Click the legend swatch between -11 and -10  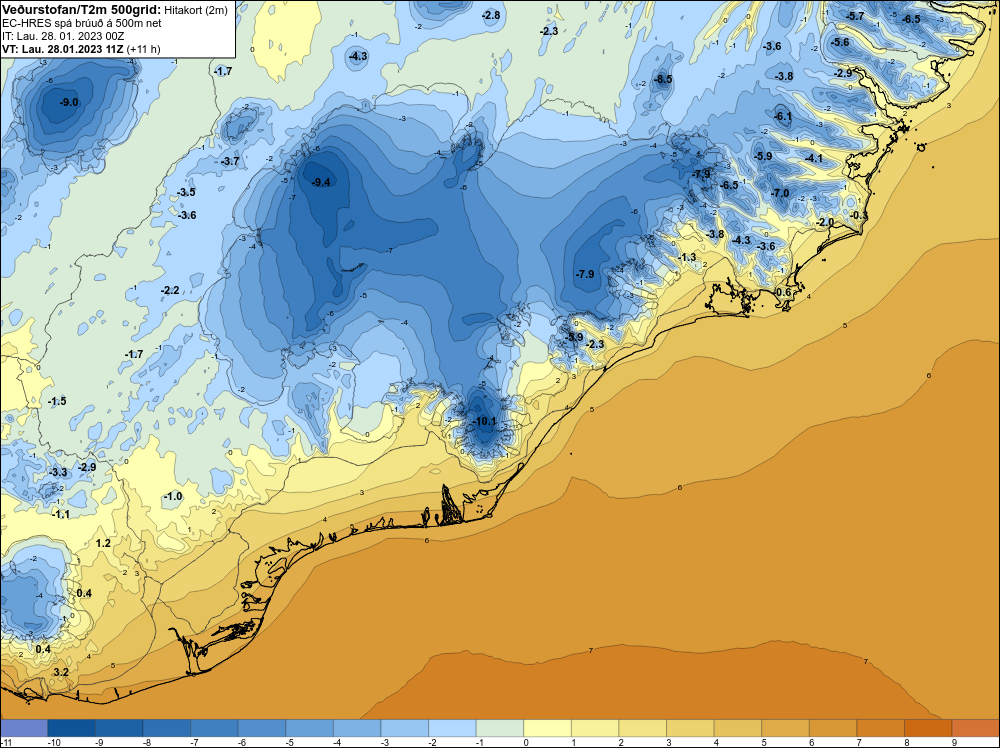click(24, 728)
